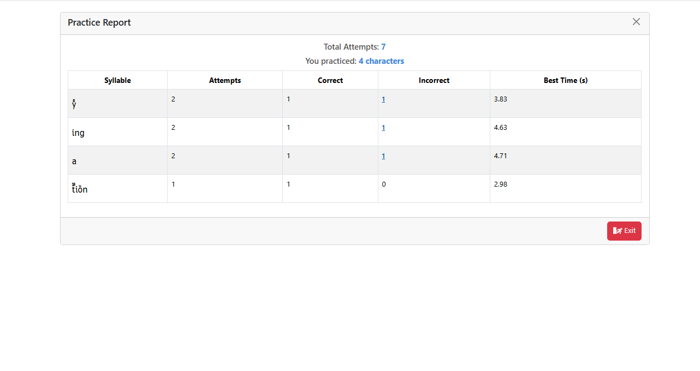Viewport: 700px width, 371px height.
Task: Open incorrect attempts link in the 'ing' row
Action: coord(383,128)
